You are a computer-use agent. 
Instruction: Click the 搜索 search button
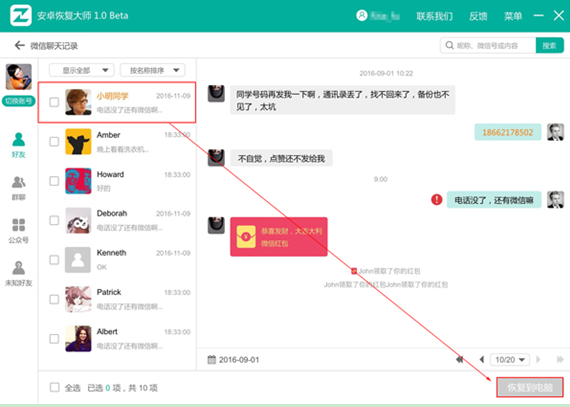(549, 45)
